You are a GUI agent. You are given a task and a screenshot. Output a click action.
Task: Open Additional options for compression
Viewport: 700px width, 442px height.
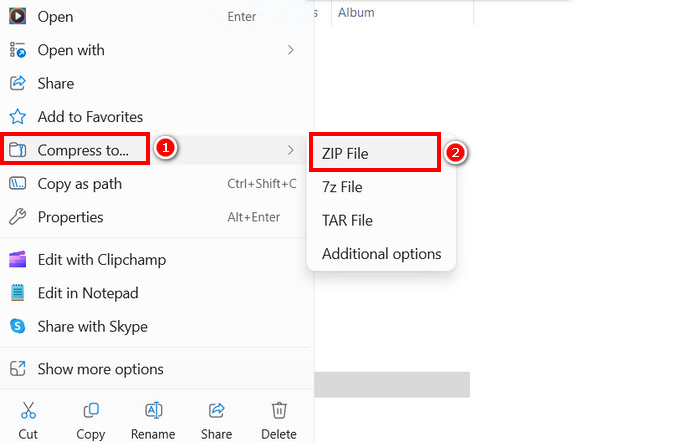pos(381,254)
